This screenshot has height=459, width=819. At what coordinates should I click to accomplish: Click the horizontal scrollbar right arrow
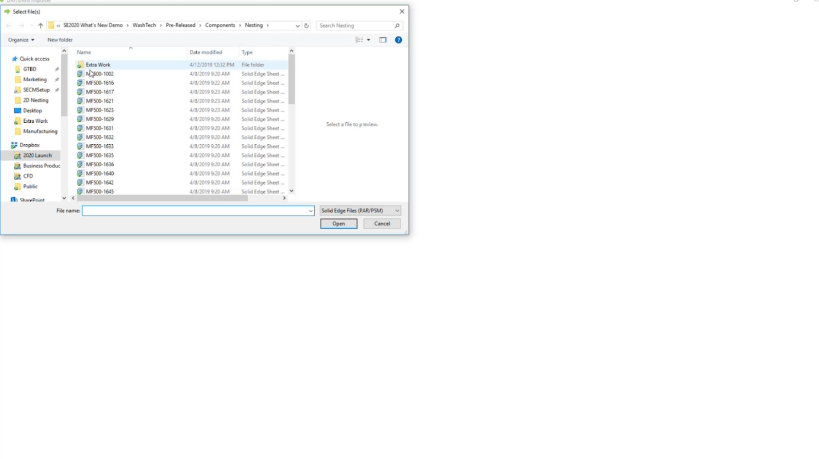[x=284, y=198]
